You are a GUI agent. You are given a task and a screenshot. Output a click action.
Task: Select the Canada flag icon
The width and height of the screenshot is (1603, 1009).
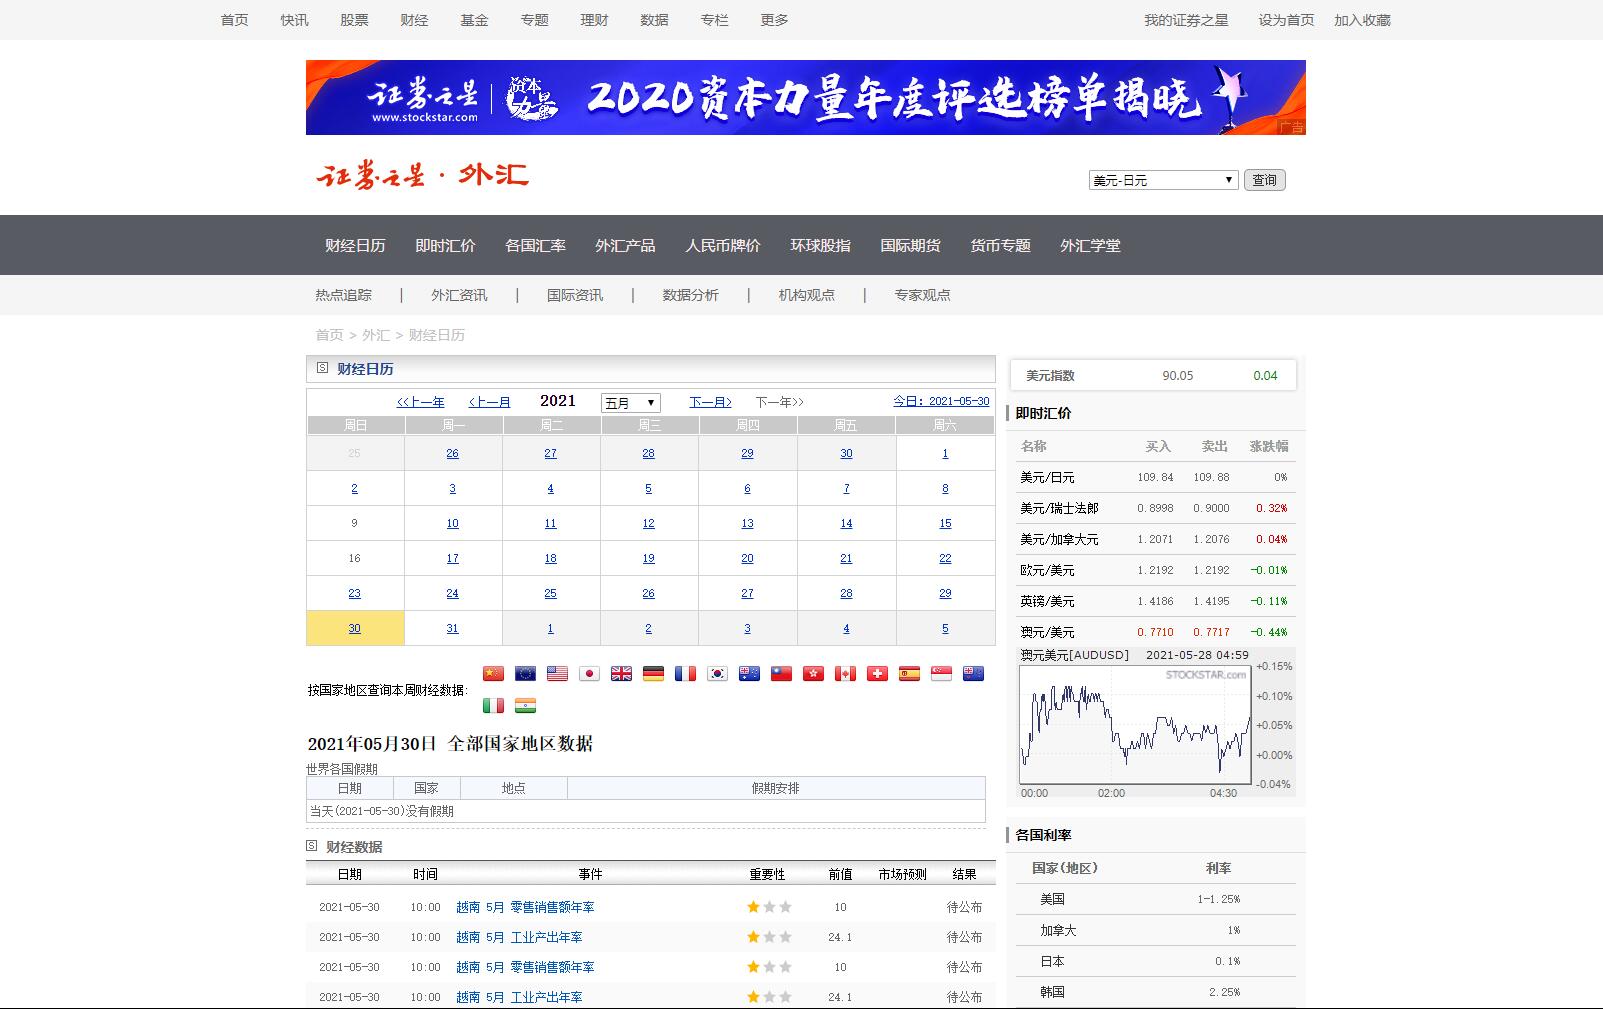[x=845, y=674]
